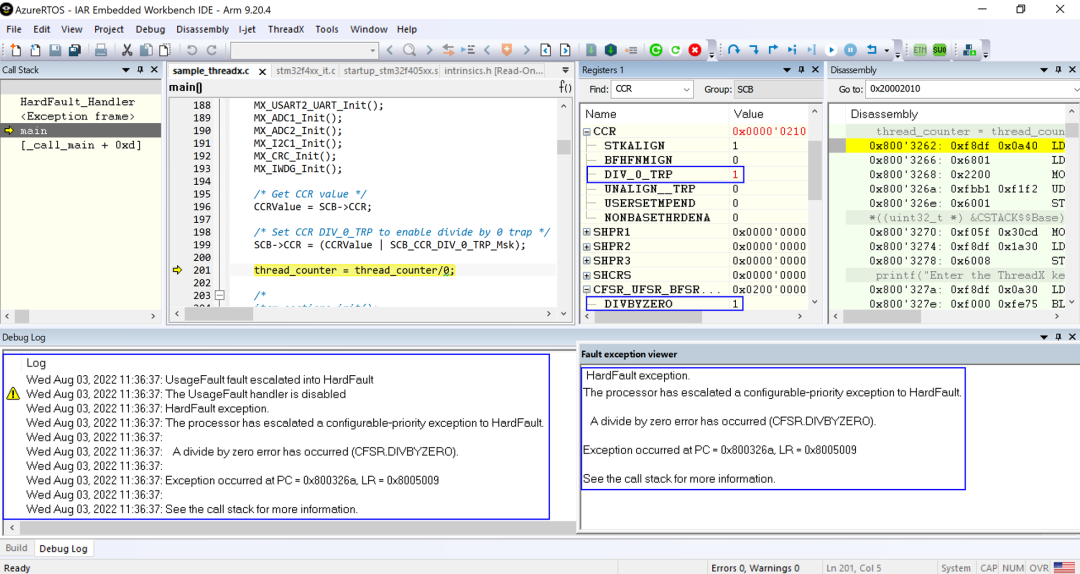Open the Disassembly menu
This screenshot has width=1080, height=574.
tap(202, 30)
